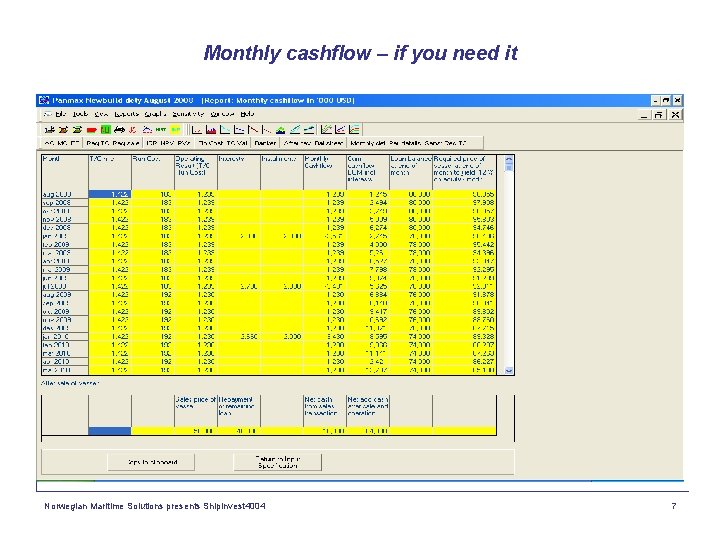Click the Run Cost column header
The height and width of the screenshot is (540, 720).
click(x=153, y=172)
